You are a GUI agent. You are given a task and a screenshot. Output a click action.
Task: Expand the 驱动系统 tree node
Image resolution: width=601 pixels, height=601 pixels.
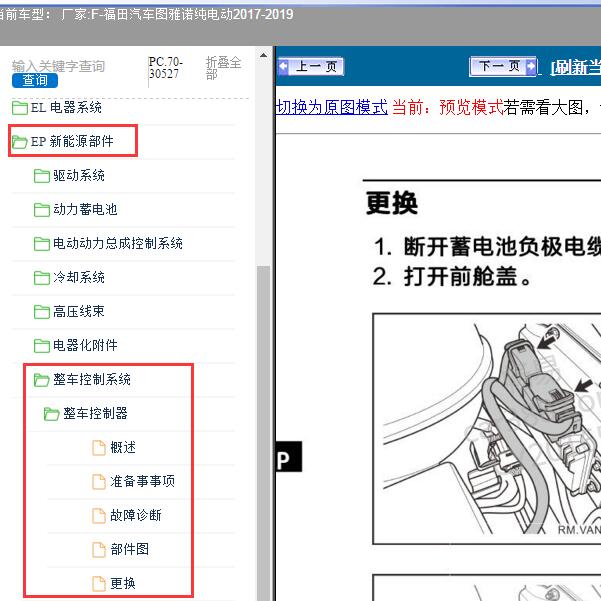[x=79, y=176]
